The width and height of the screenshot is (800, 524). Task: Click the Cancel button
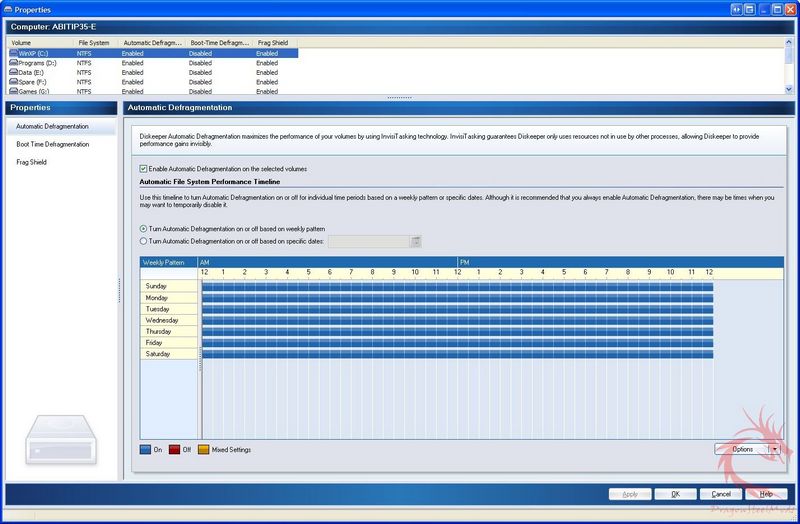coord(721,494)
